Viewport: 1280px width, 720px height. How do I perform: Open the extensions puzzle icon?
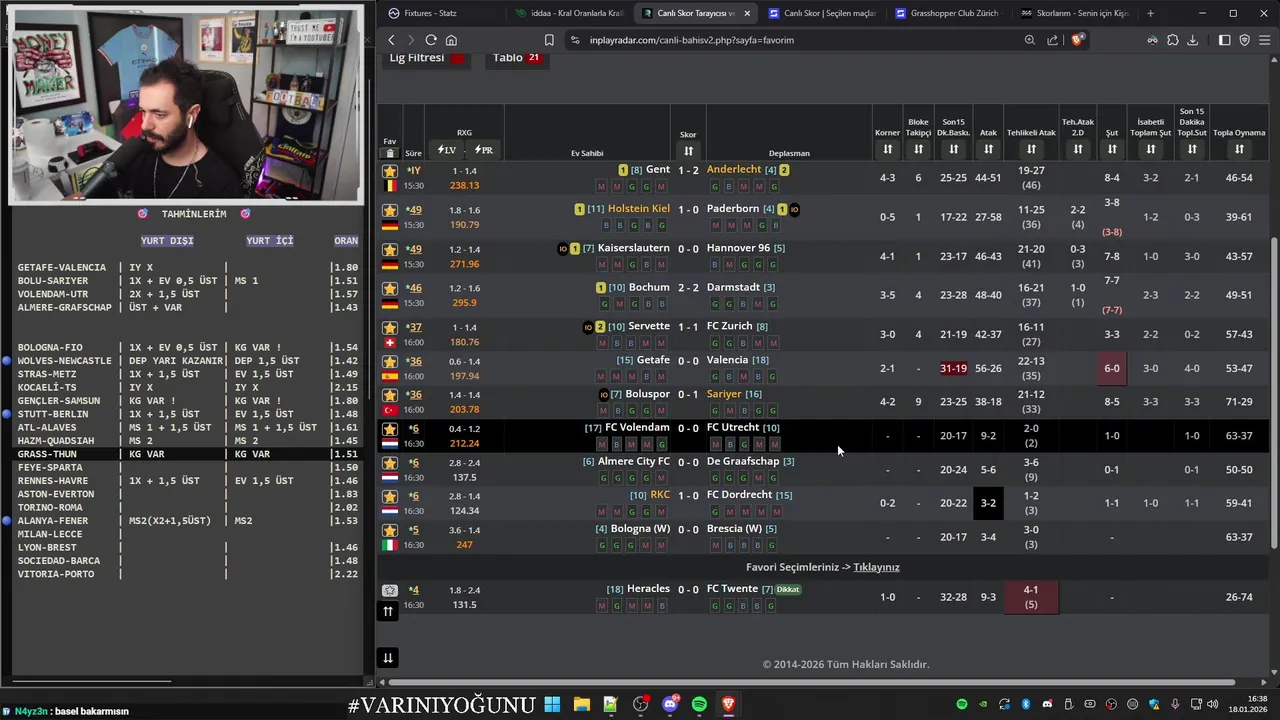pyautogui.click(x=1173, y=40)
